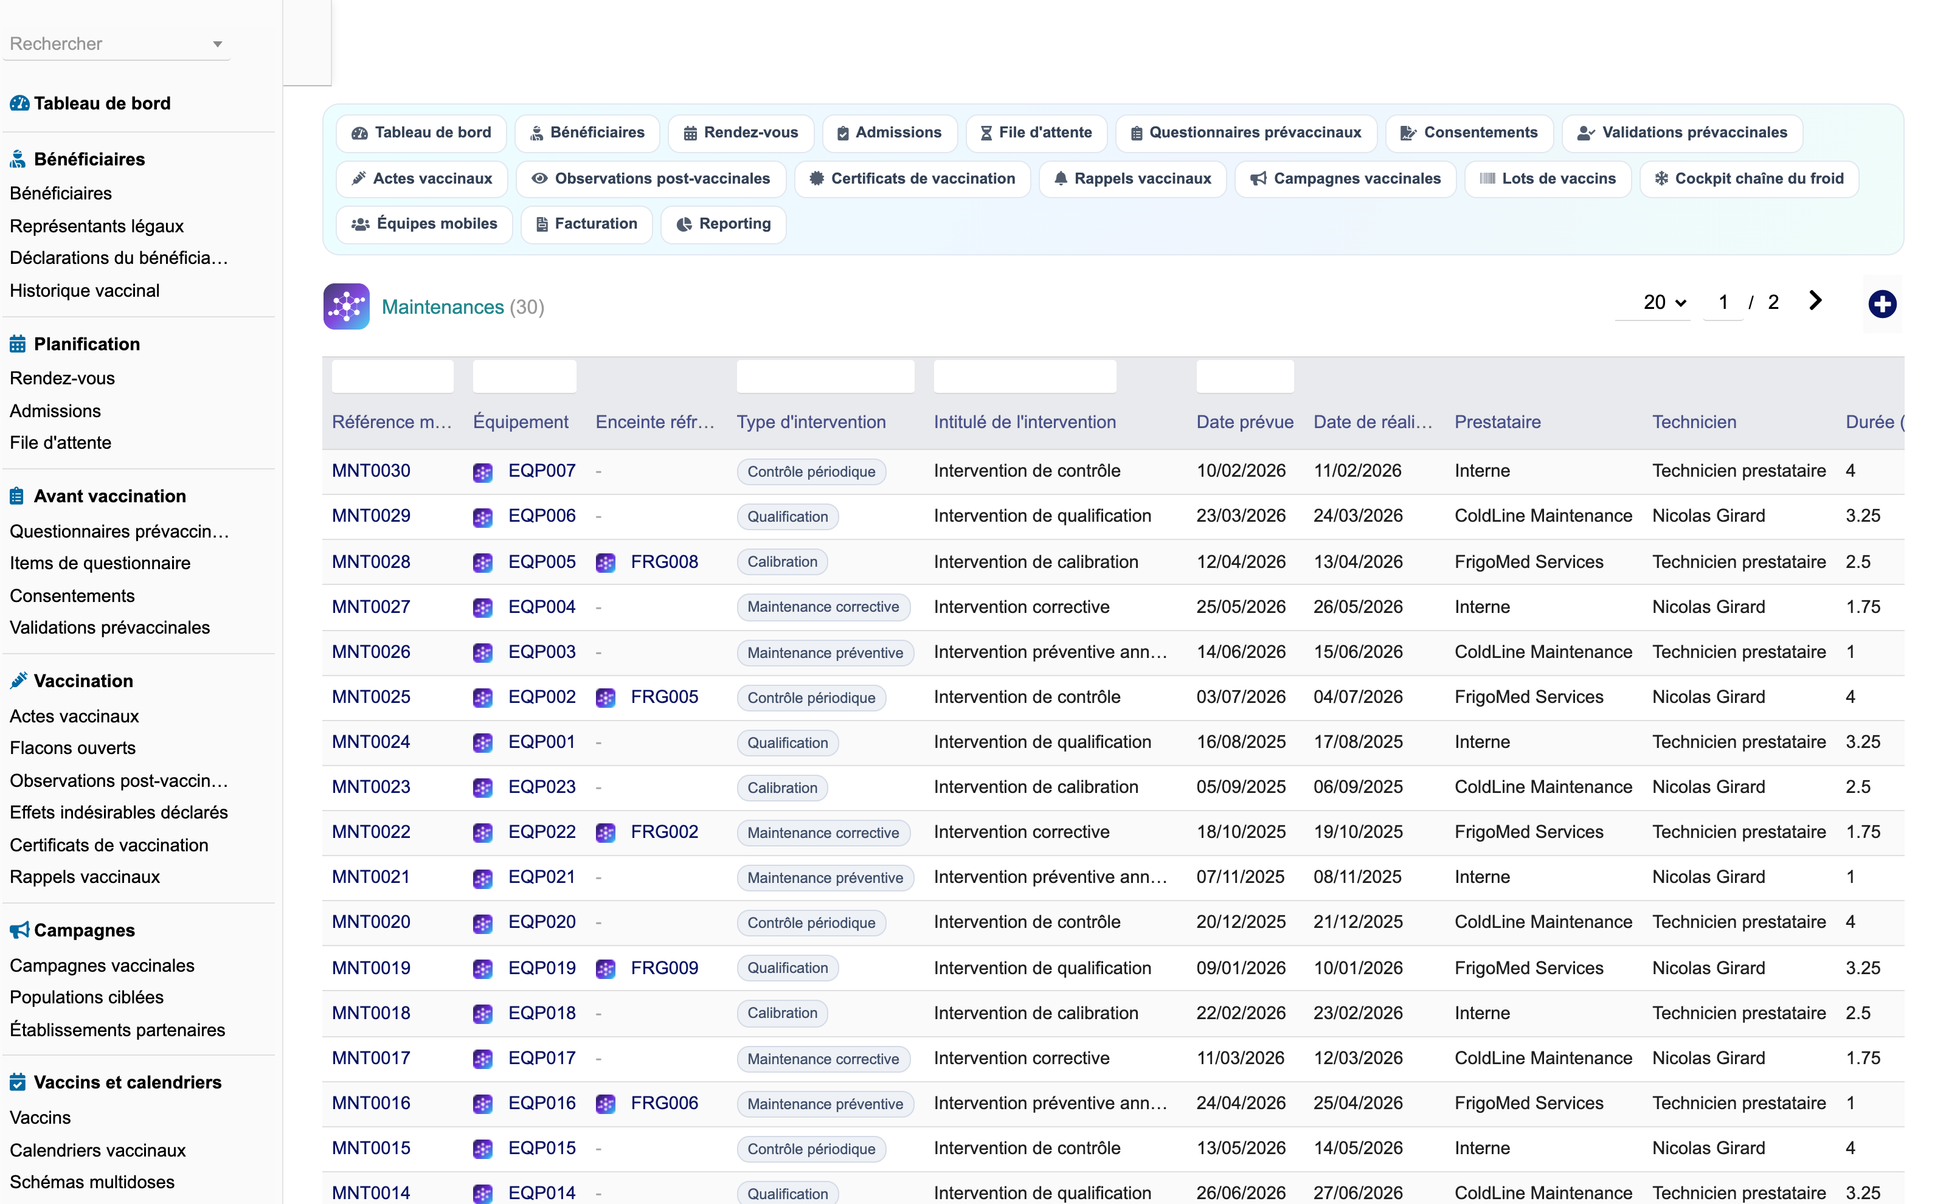Open the Équipes mobiles tab

coord(424,224)
